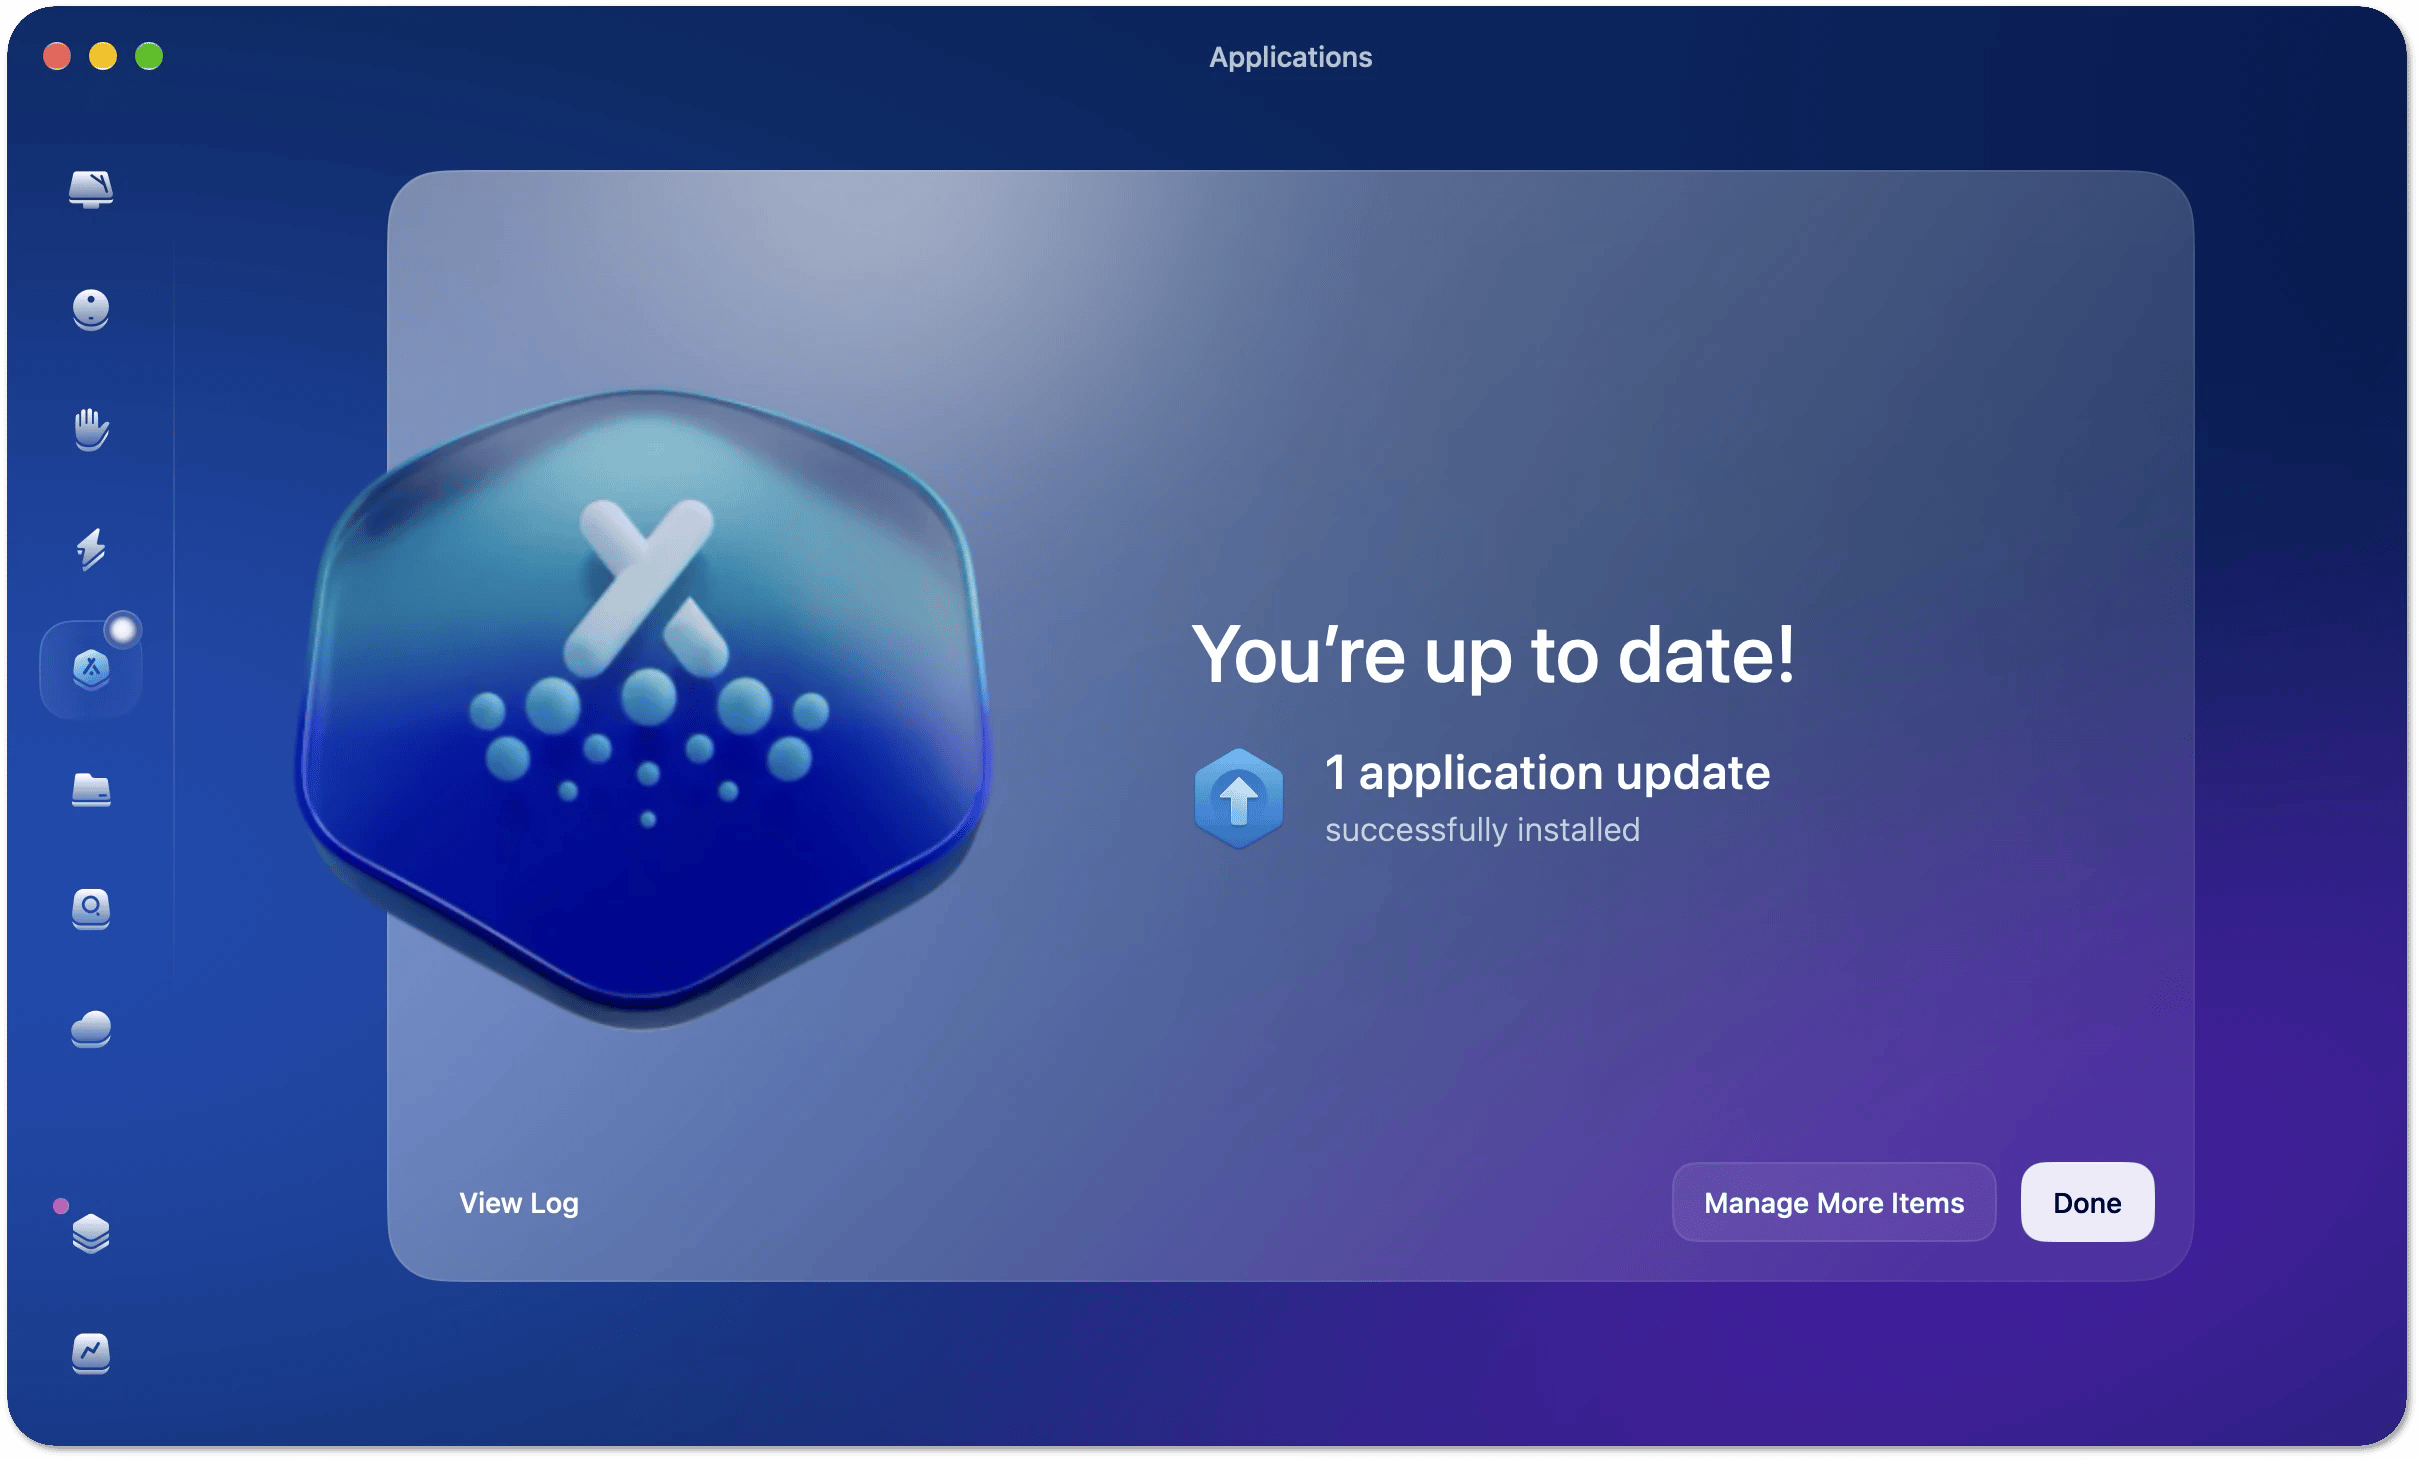
Task: Click the Done button
Action: [2087, 1202]
